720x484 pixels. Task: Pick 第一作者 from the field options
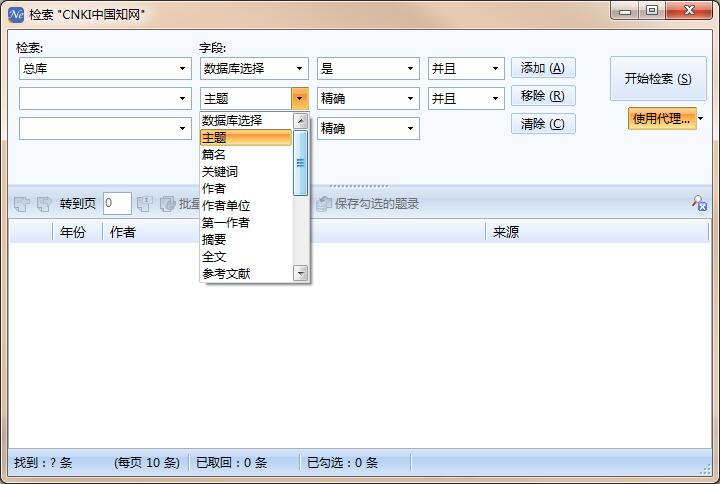(225, 222)
